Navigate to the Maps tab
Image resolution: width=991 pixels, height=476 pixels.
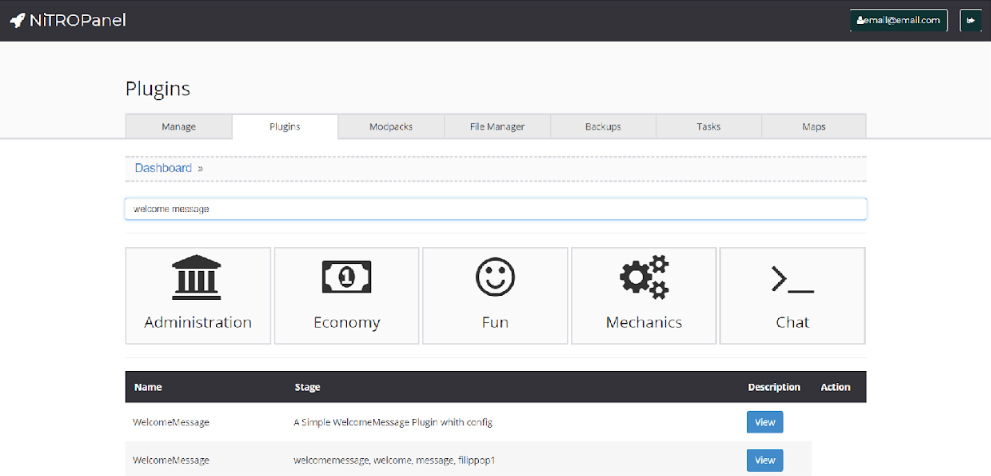click(814, 127)
